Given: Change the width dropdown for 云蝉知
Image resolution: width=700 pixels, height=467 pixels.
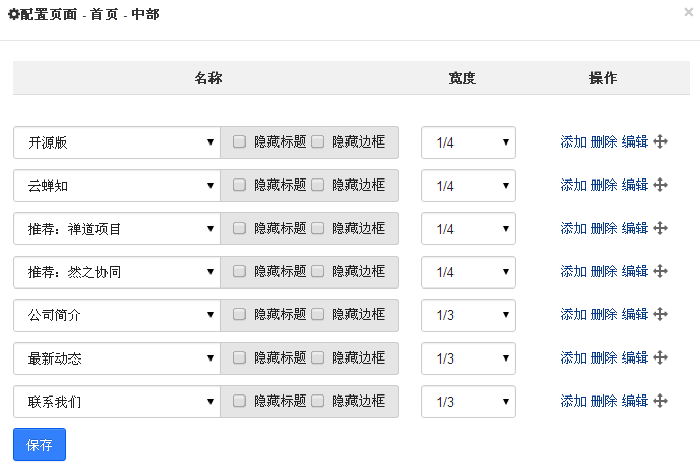Looking at the screenshot, I should click(468, 185).
